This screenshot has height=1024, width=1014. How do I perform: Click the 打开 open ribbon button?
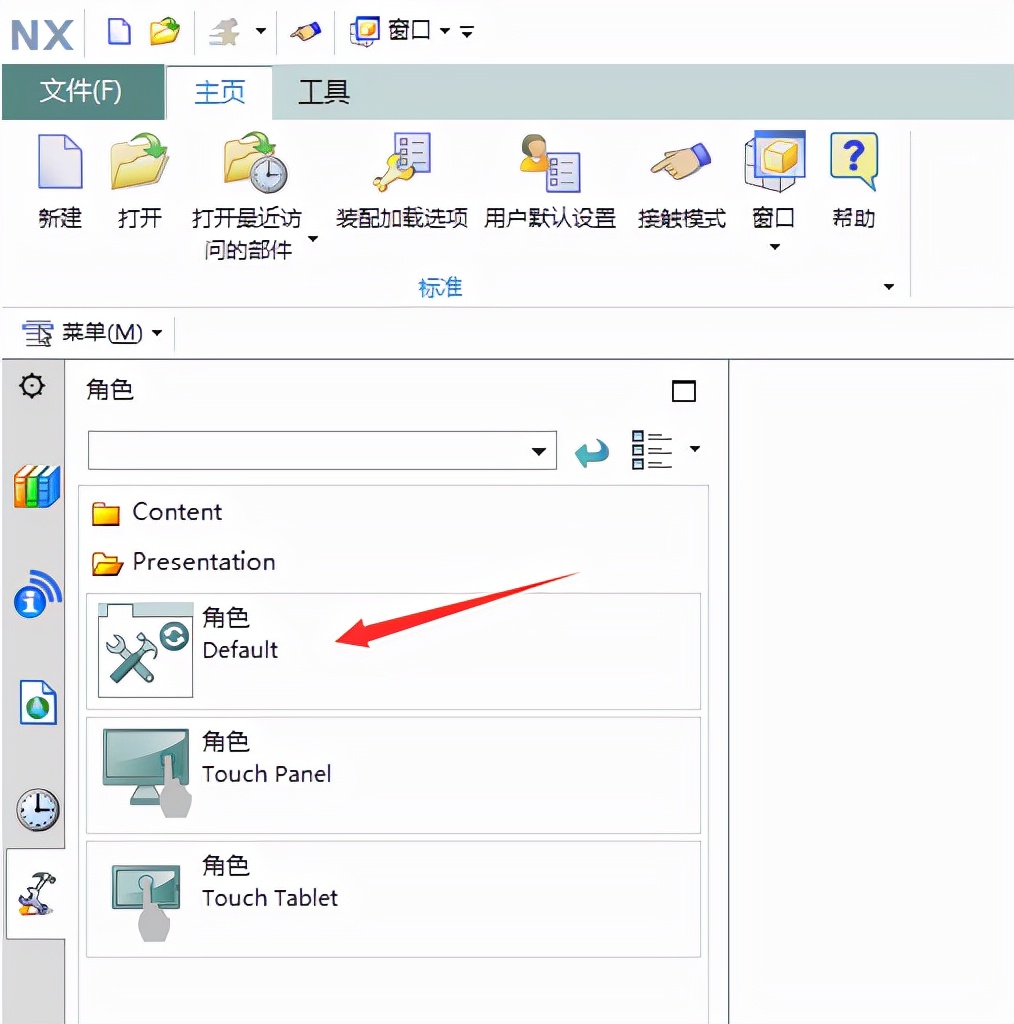tap(140, 180)
